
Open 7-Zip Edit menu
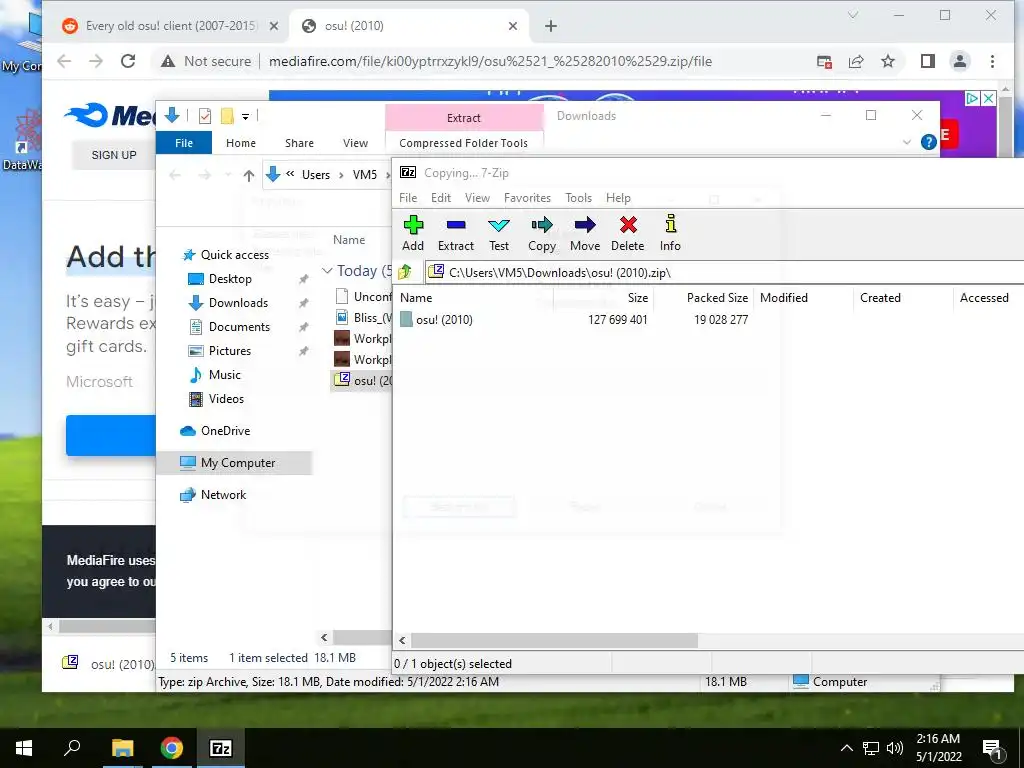(x=441, y=198)
